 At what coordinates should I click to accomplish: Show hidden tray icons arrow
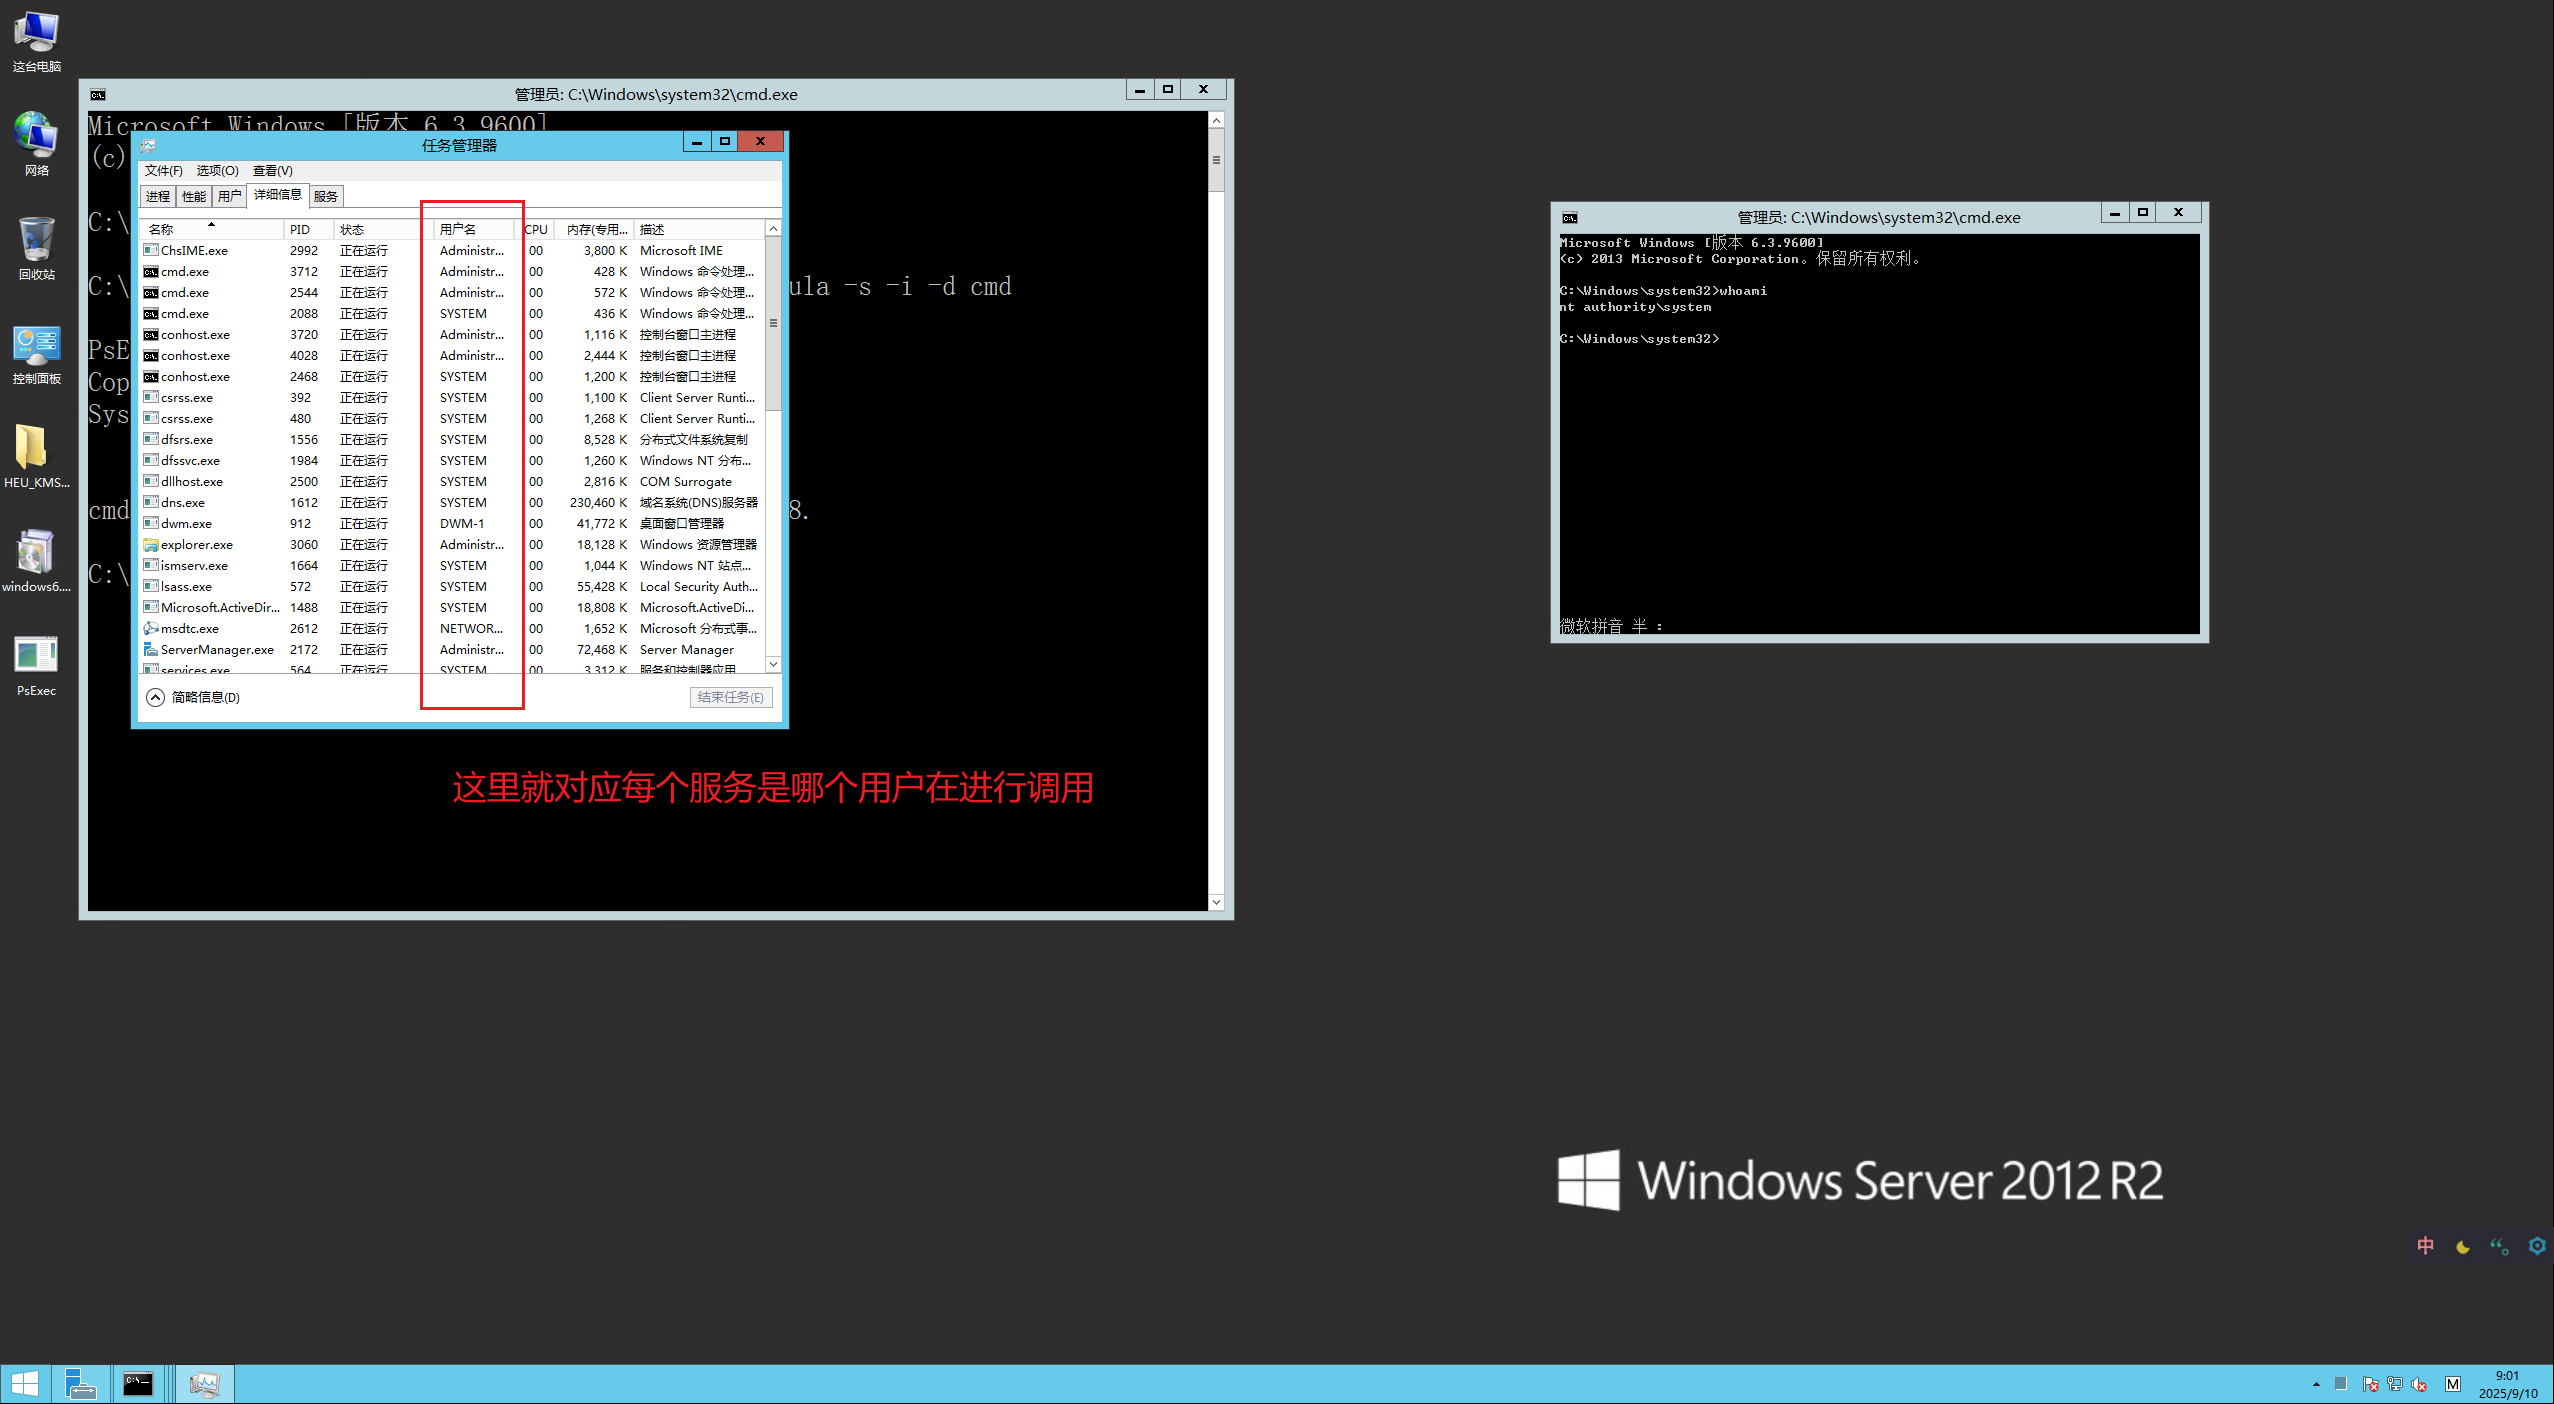[2316, 1384]
